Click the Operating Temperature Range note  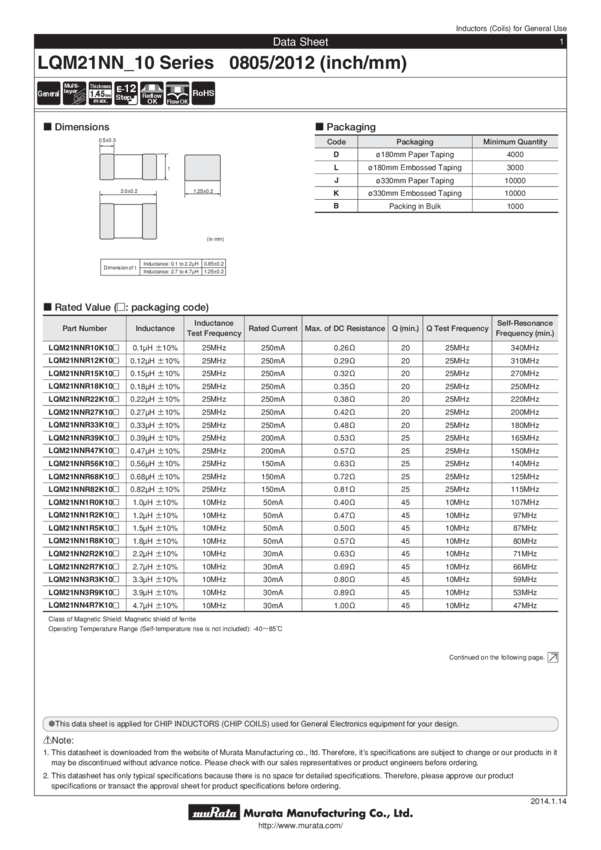pyautogui.click(x=165, y=629)
